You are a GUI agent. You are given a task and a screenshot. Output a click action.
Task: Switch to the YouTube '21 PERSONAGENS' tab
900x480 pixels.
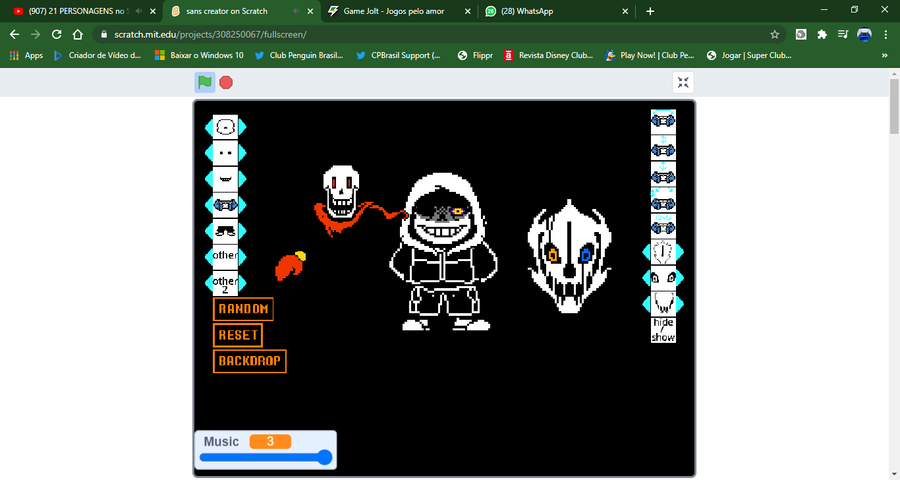pos(79,11)
